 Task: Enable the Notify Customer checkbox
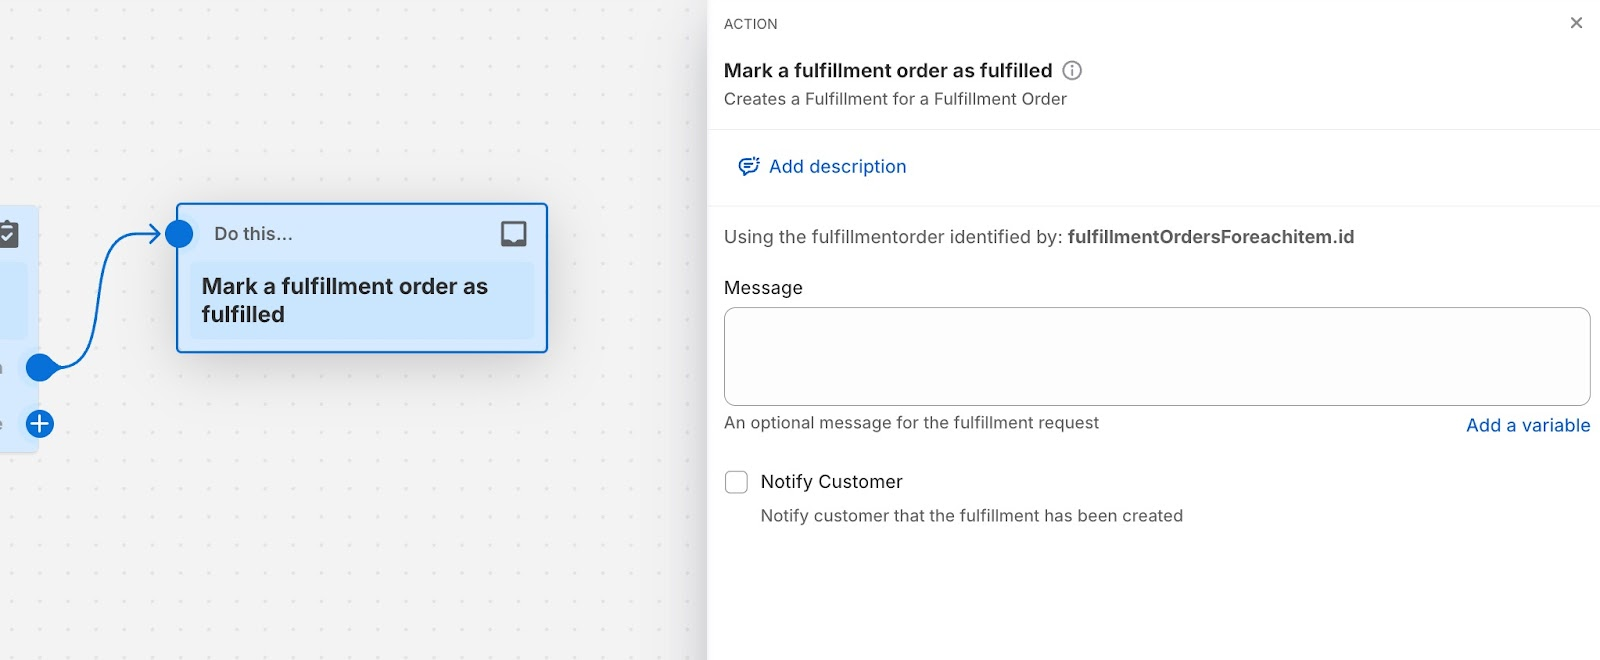tap(736, 482)
